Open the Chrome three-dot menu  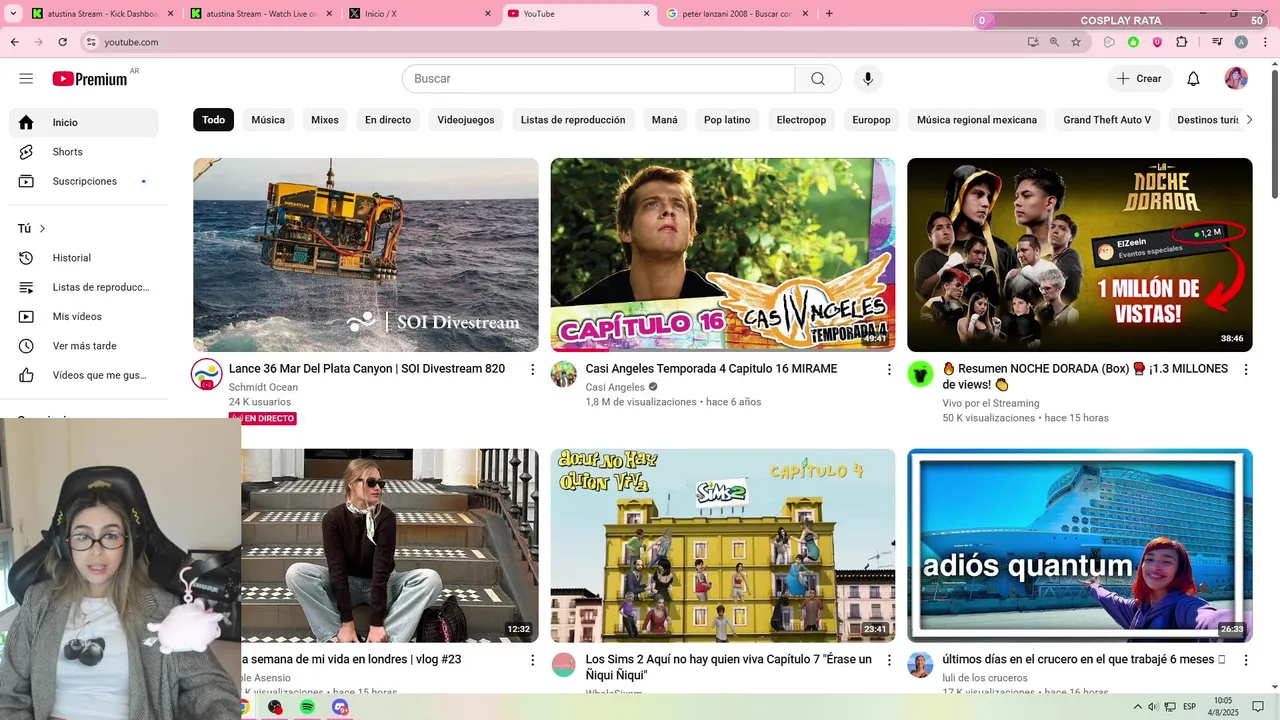click(1265, 42)
